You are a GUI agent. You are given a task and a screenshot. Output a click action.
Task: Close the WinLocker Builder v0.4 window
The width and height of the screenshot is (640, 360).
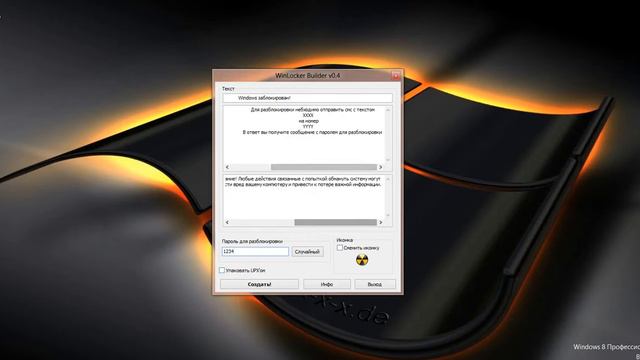click(x=396, y=76)
